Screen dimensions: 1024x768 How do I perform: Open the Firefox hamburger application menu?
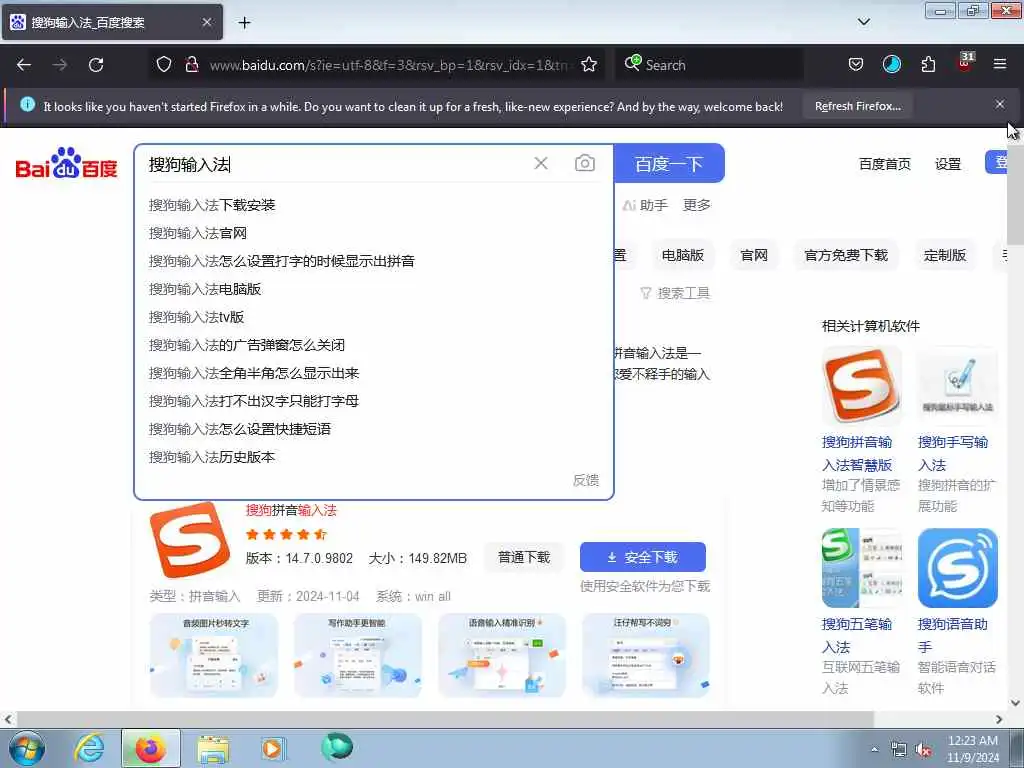[1000, 64]
